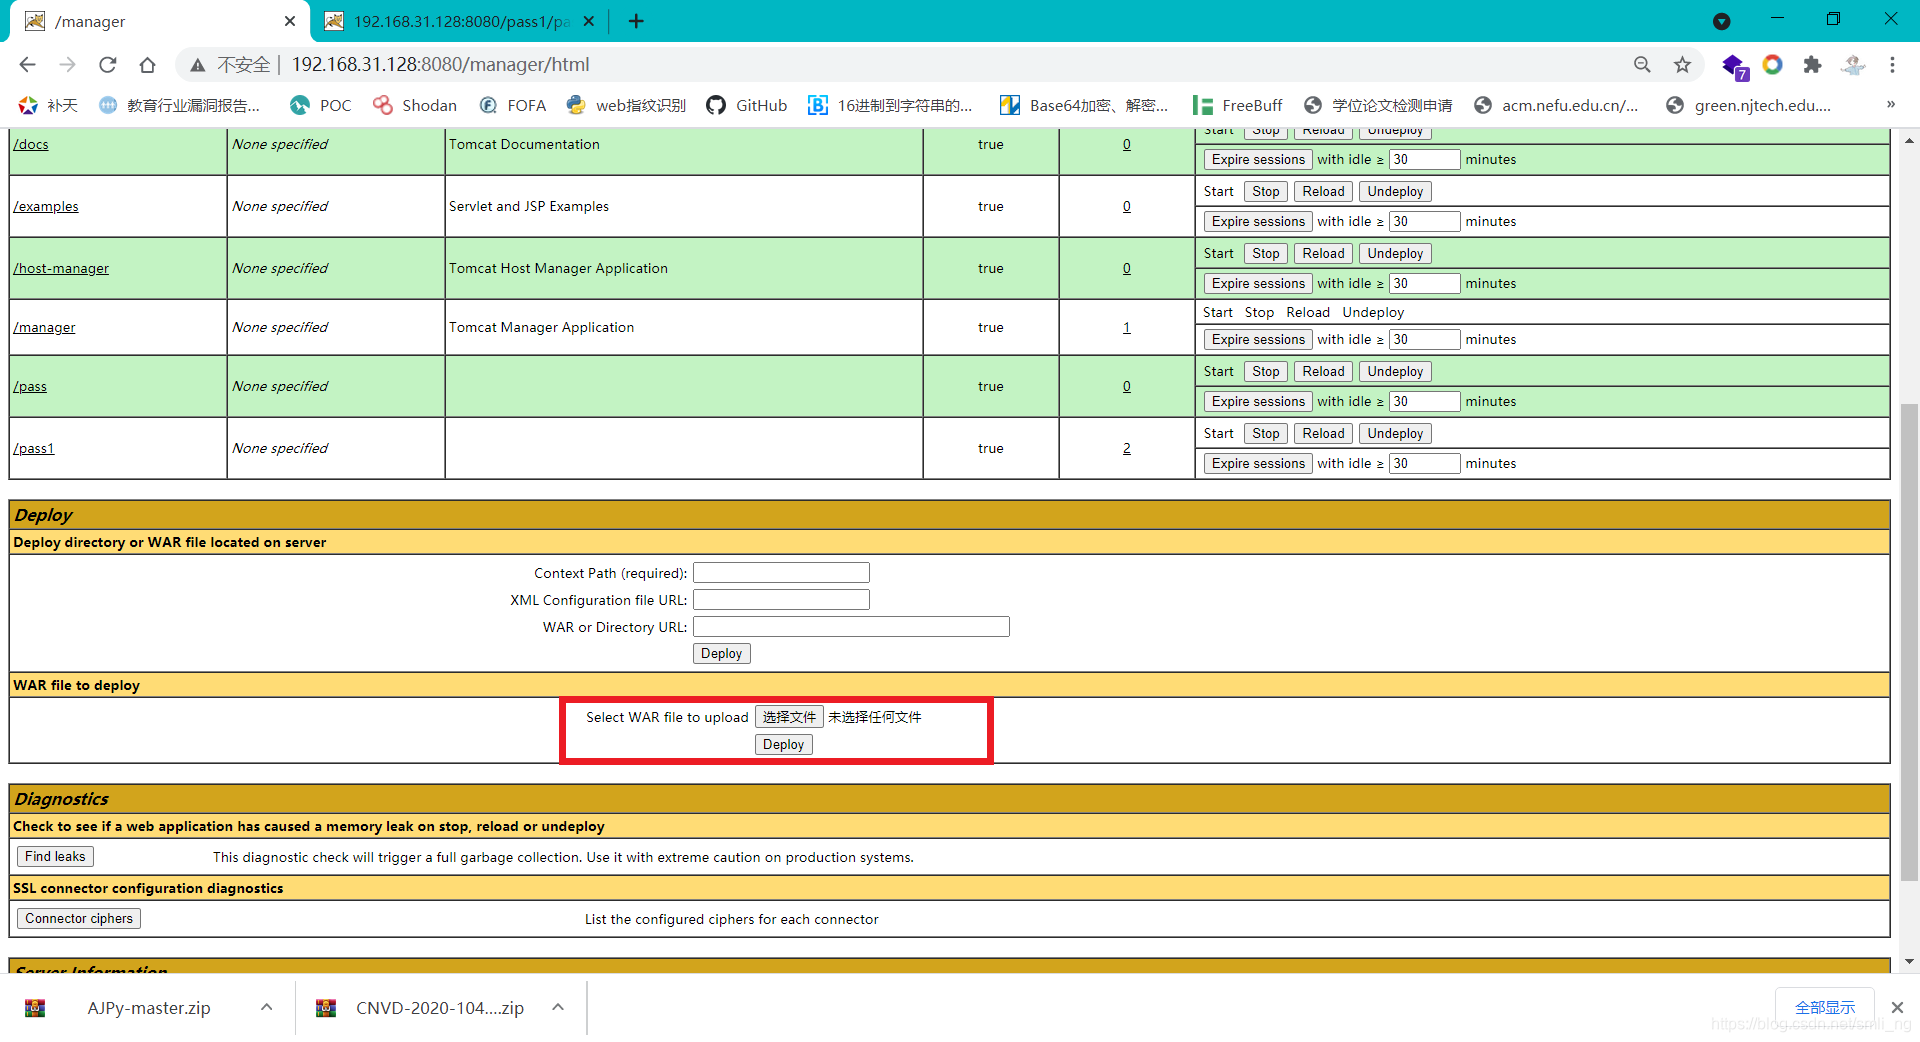Click the browser forward arrow
Image resolution: width=1920 pixels, height=1042 pixels.
coord(68,65)
